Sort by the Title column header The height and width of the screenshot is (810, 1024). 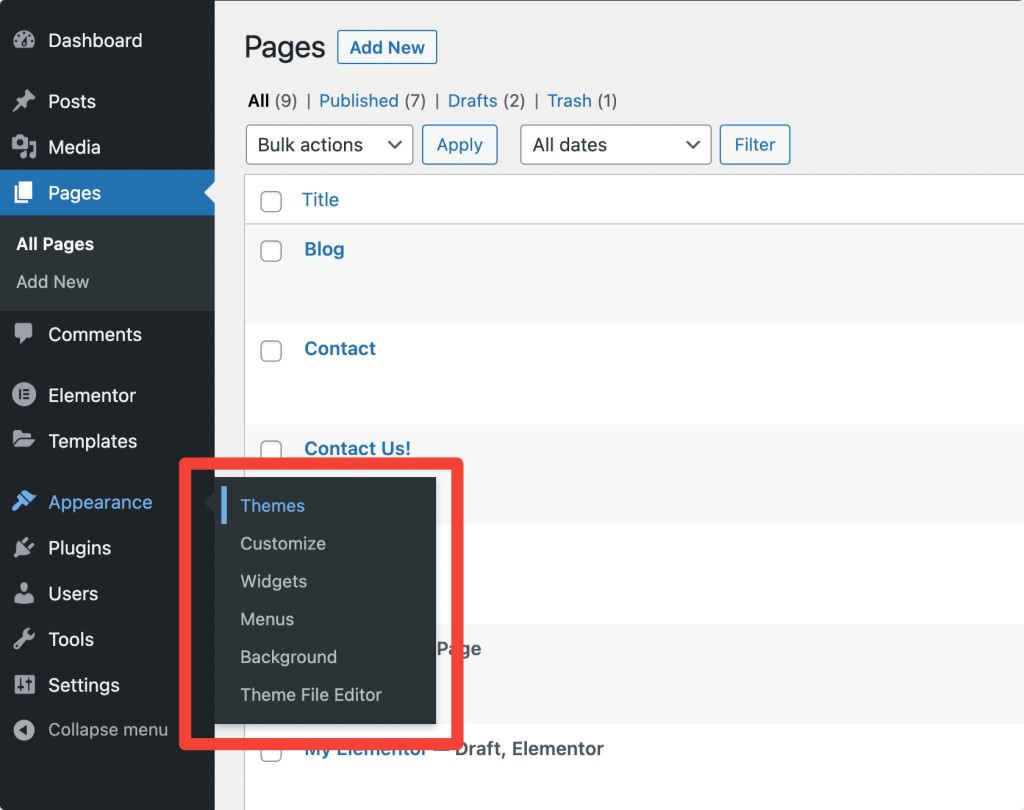320,200
